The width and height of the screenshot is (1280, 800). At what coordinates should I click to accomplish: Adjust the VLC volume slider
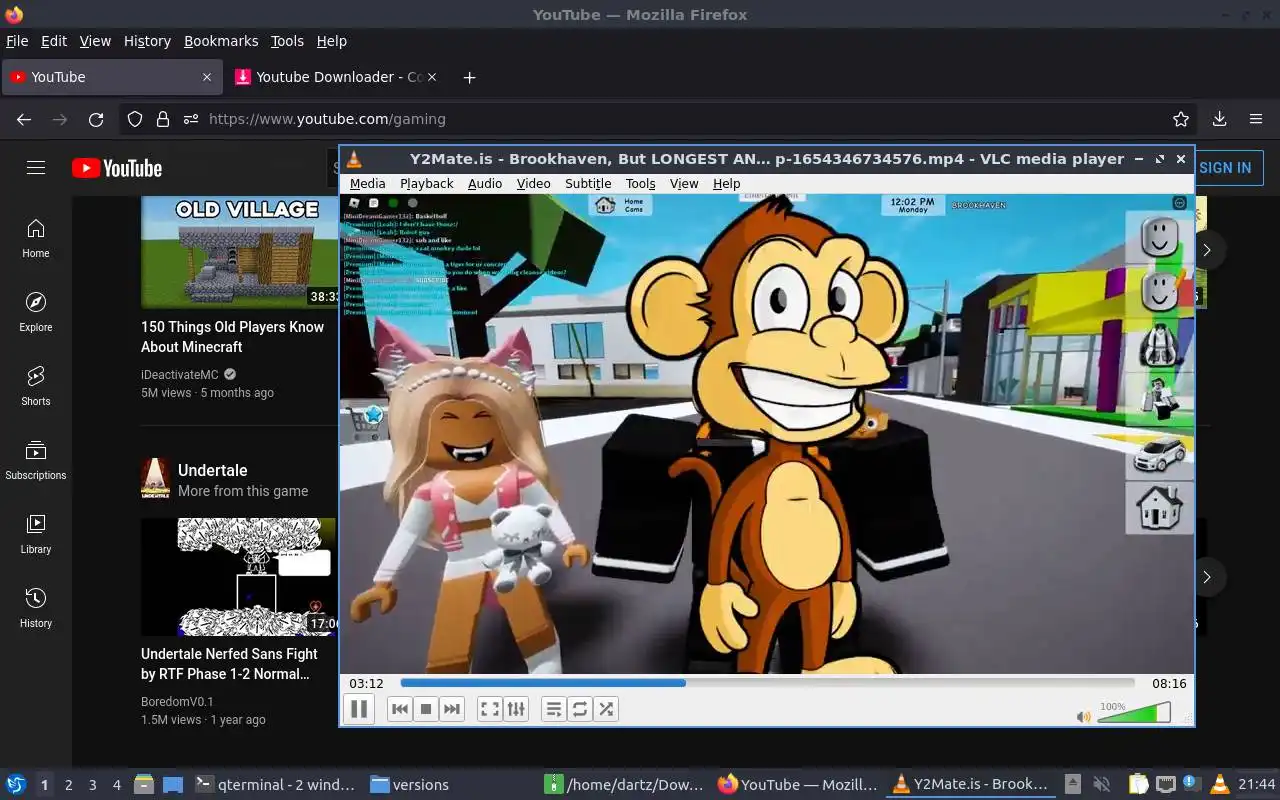point(1134,713)
